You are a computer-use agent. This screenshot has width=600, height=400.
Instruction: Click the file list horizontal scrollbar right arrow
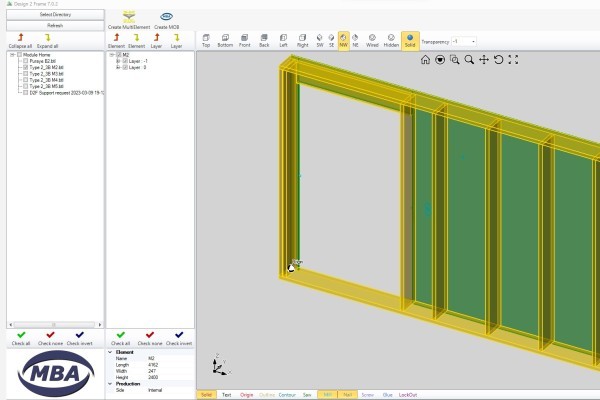100,325
